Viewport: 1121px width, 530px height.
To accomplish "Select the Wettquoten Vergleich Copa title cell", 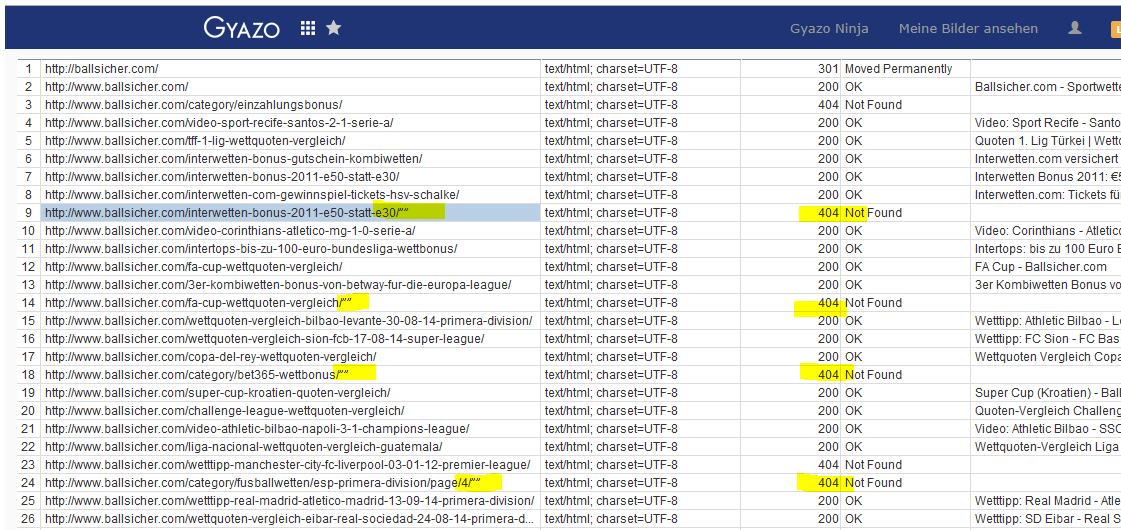I will tap(1047, 356).
